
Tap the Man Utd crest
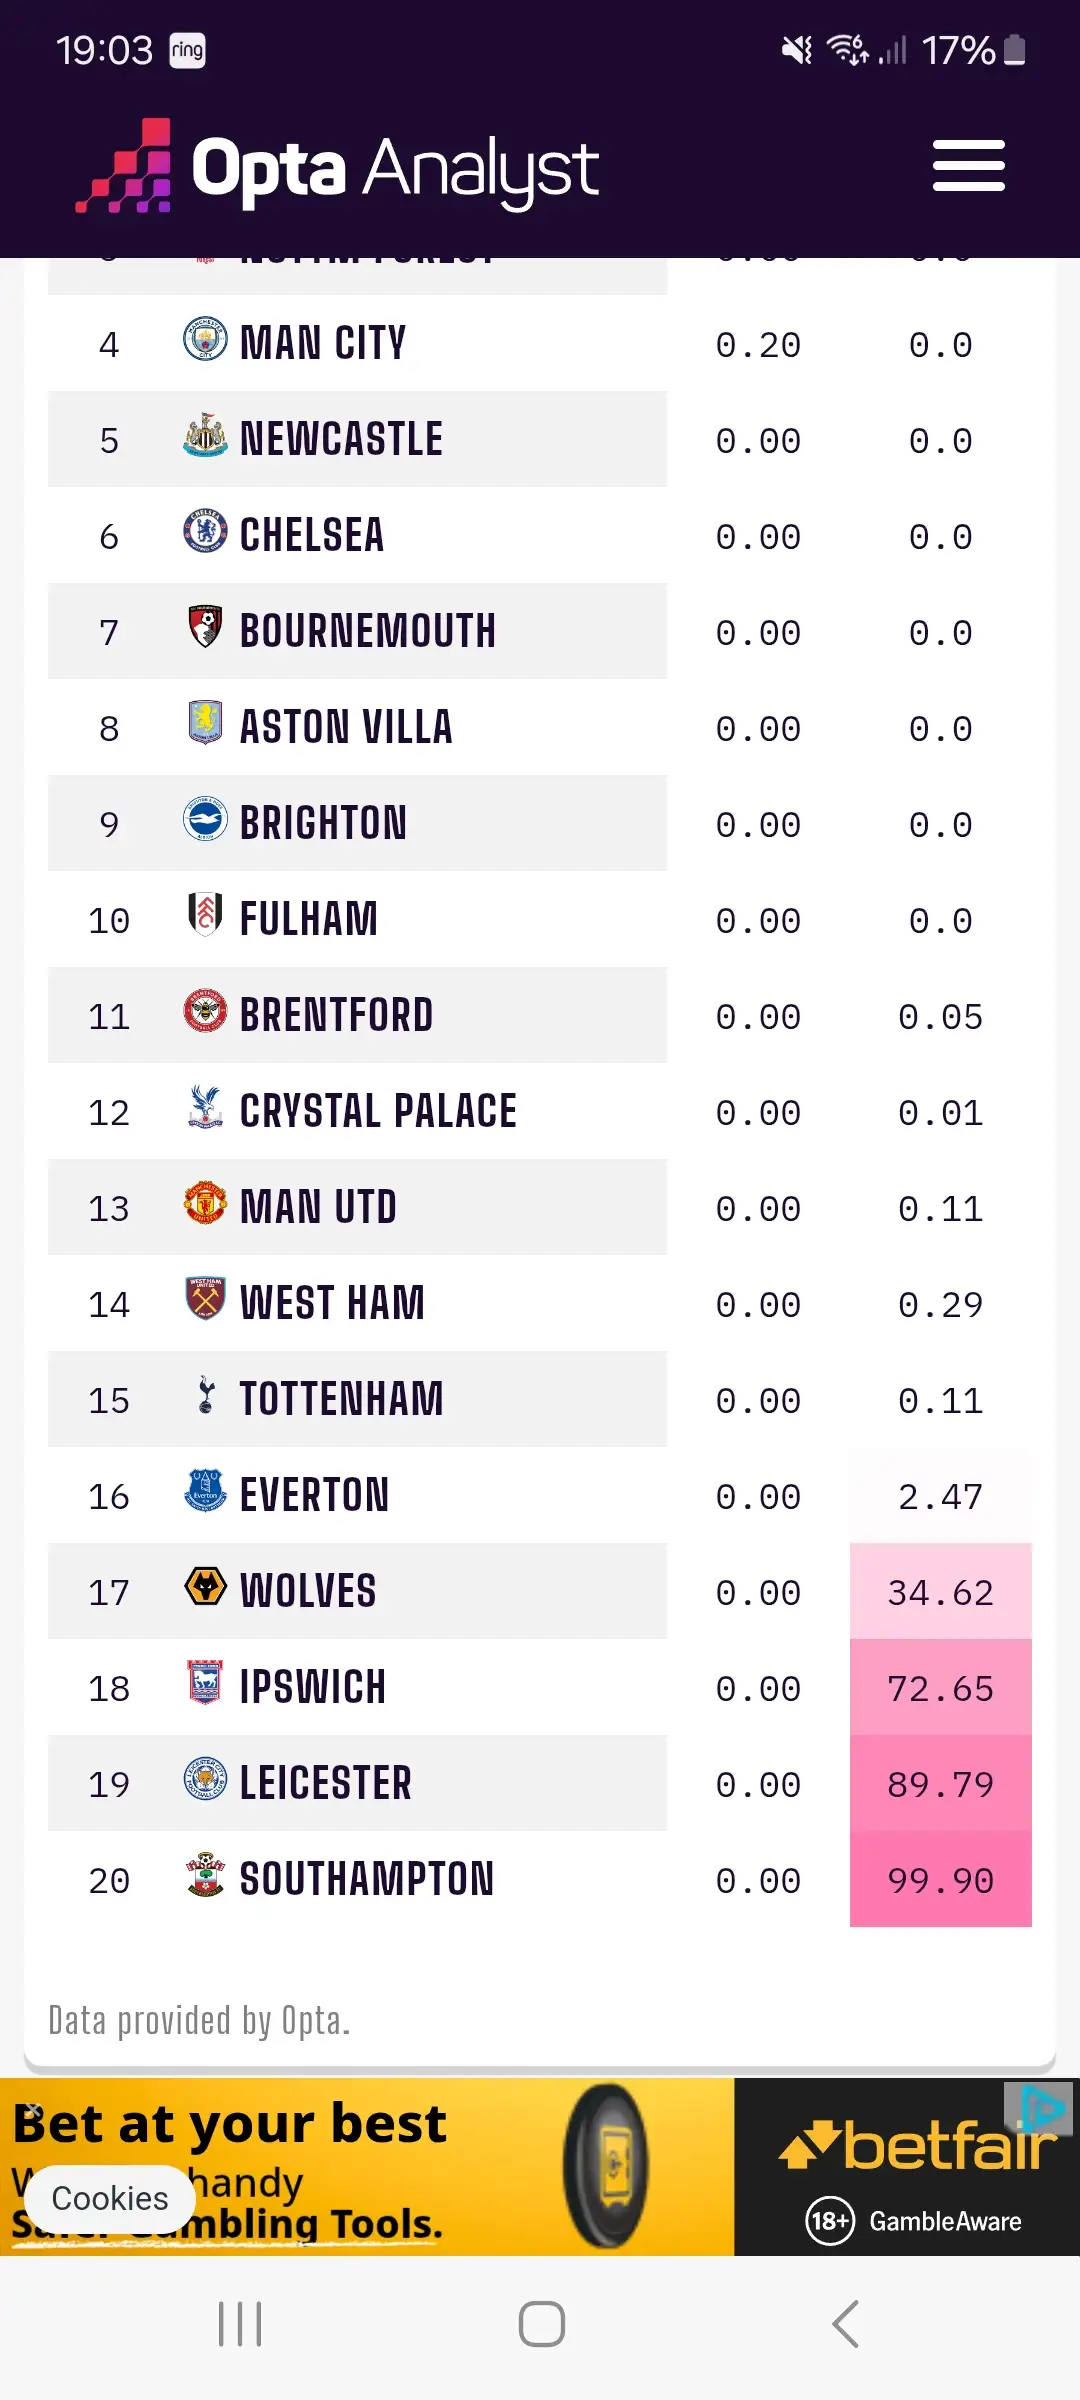coord(205,1204)
